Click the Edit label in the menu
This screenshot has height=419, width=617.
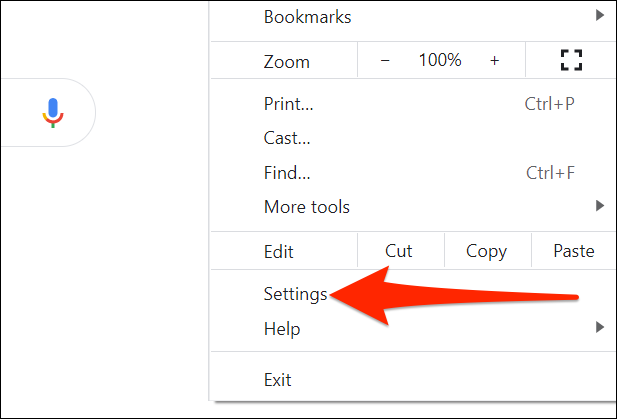coord(280,251)
